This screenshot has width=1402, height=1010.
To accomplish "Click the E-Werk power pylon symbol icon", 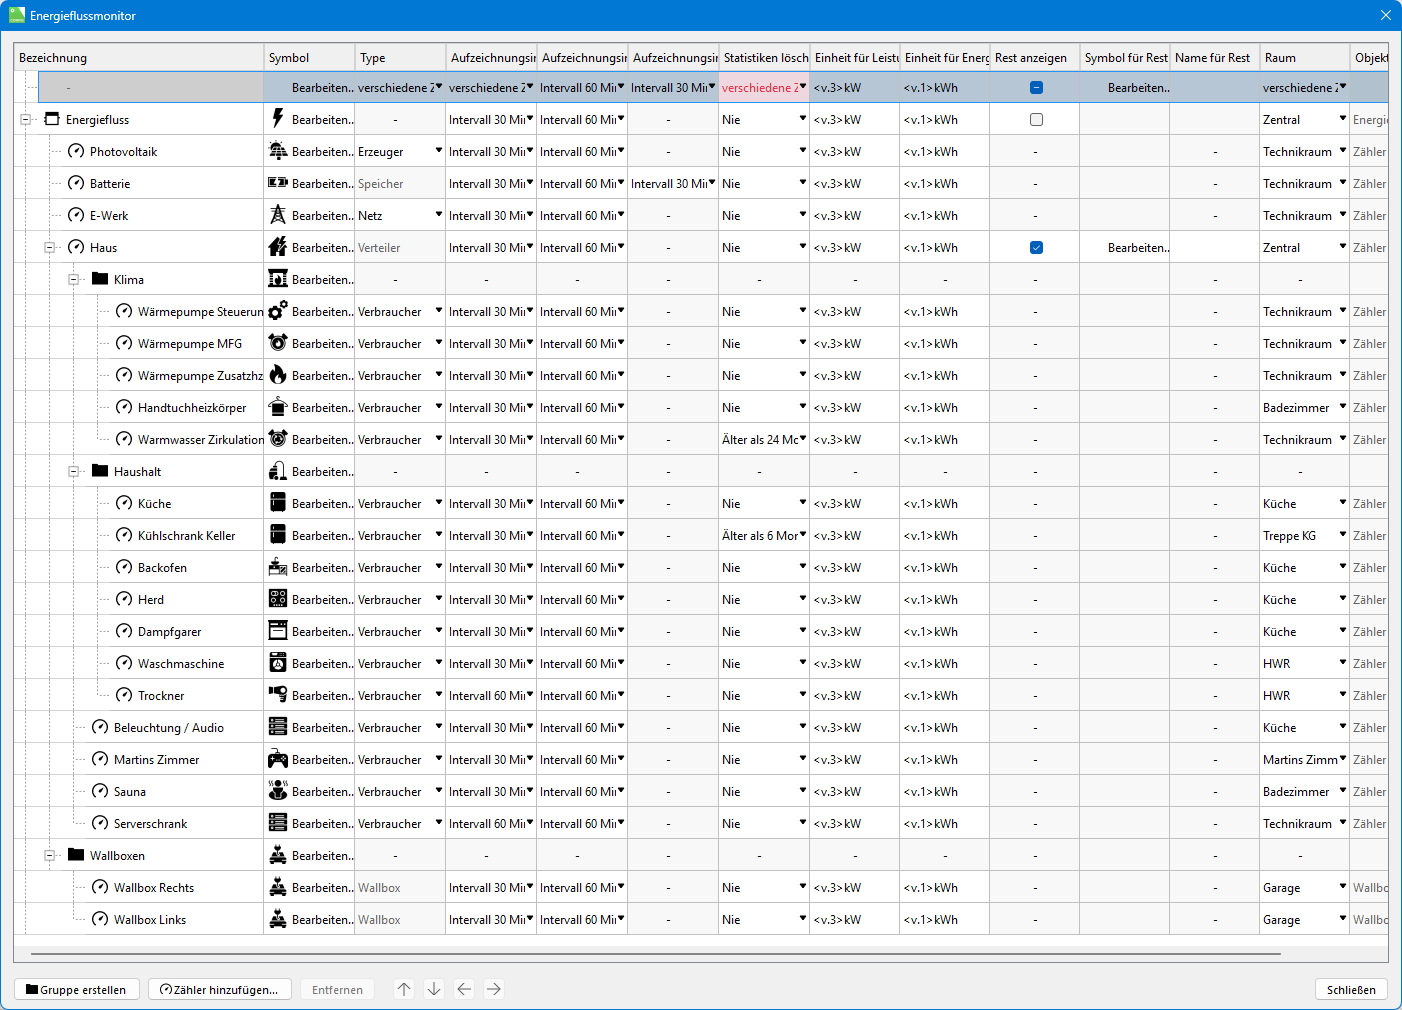I will click(278, 215).
